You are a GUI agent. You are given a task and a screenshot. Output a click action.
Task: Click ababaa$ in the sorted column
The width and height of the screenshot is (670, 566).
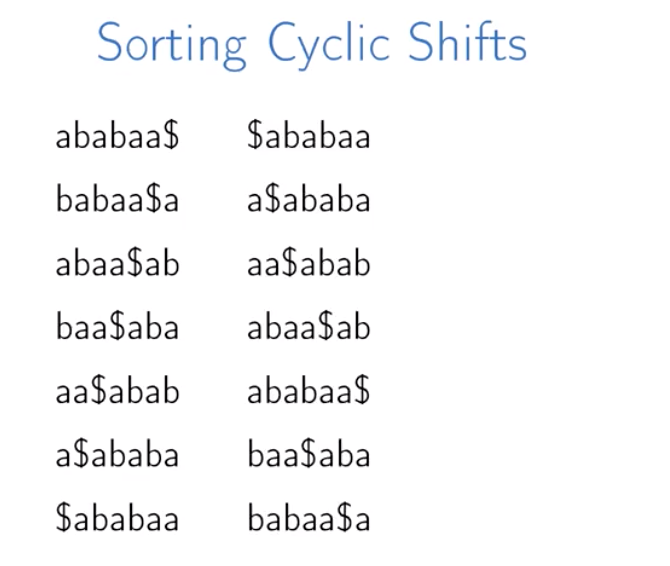click(x=309, y=390)
